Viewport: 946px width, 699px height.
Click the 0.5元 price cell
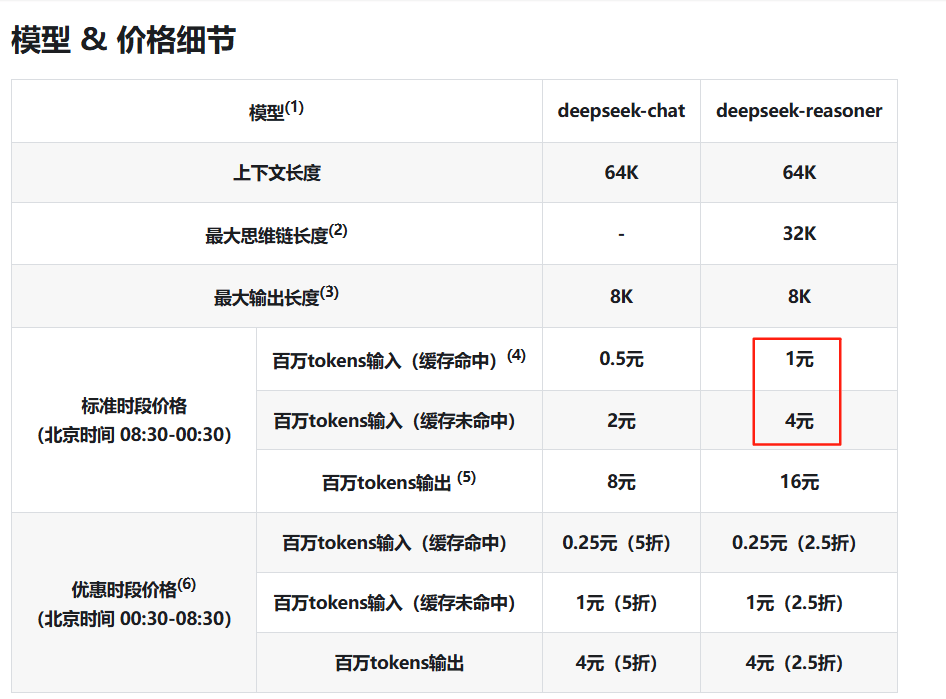[x=621, y=359]
